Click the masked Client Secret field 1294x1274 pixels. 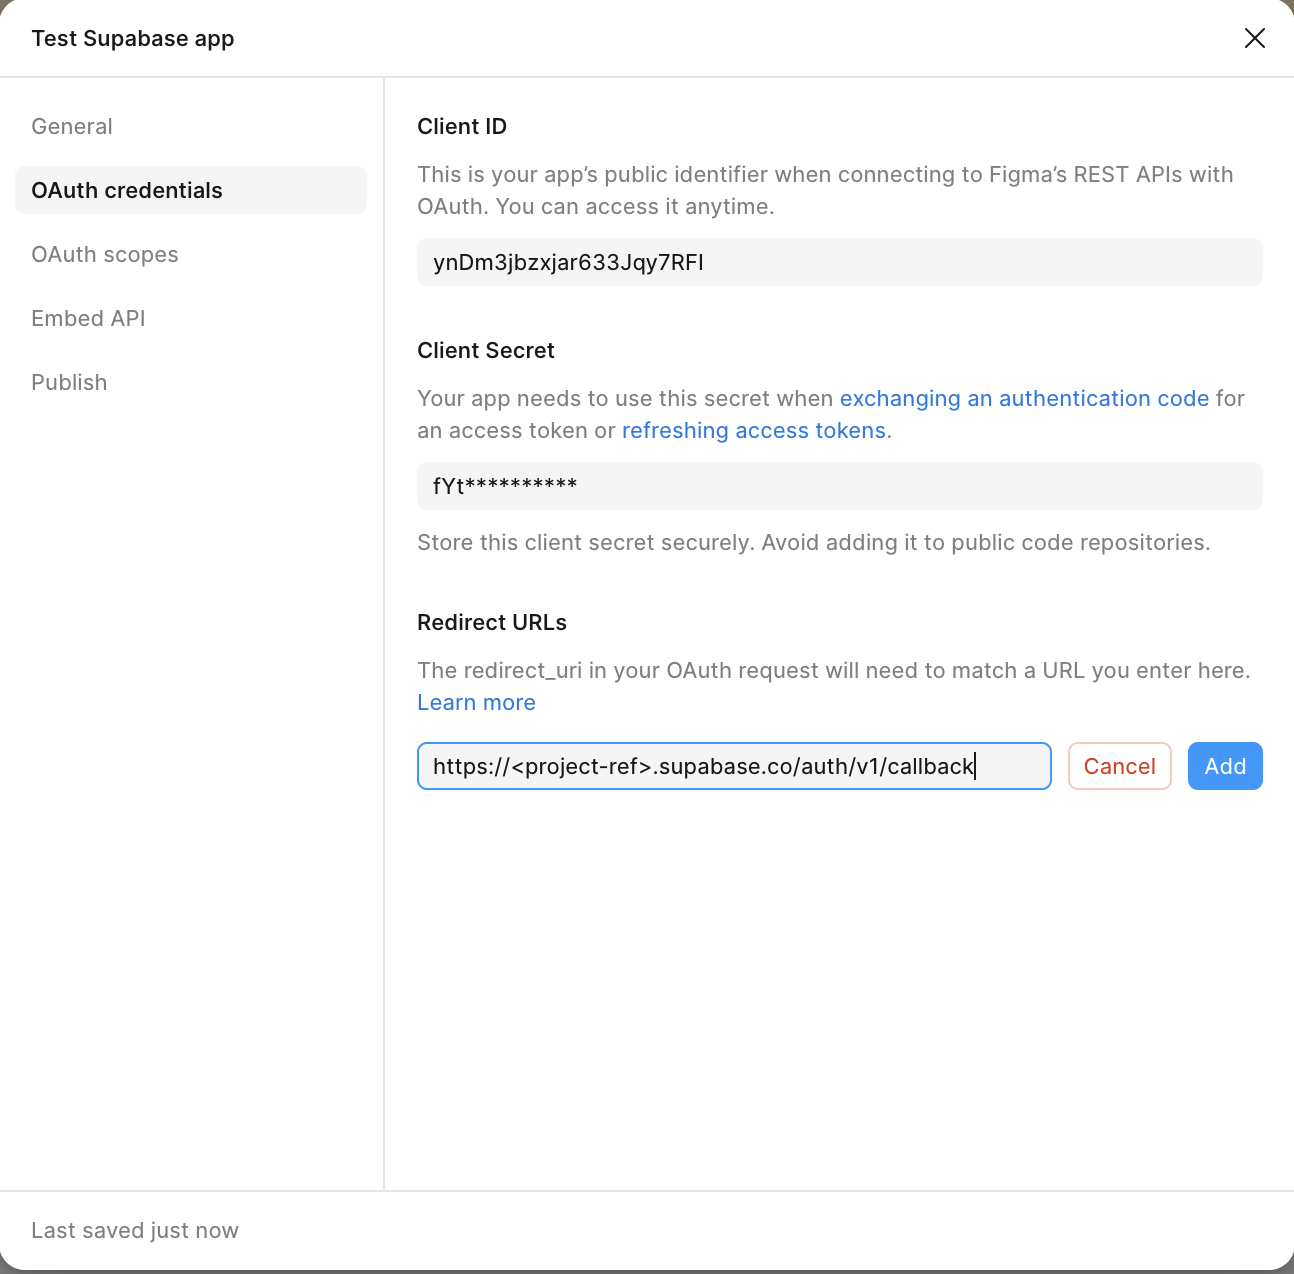pos(840,486)
